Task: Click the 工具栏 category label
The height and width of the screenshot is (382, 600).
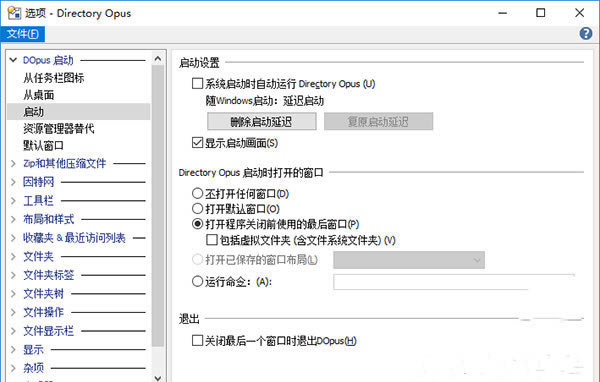Action: [x=38, y=201]
